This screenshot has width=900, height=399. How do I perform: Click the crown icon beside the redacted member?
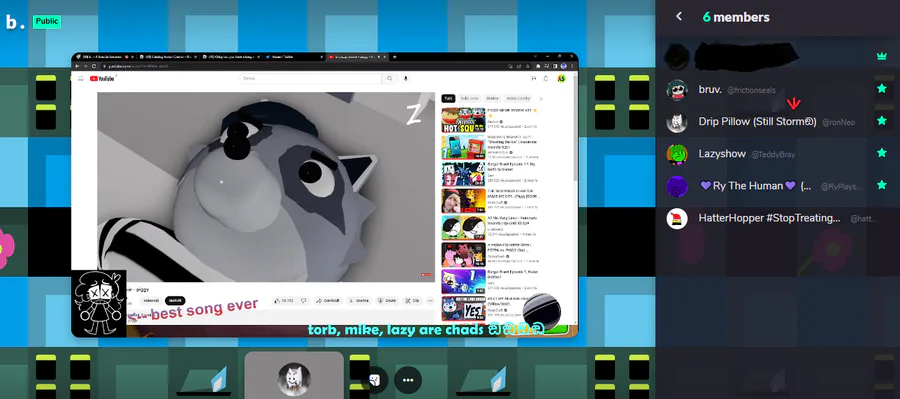[882, 56]
